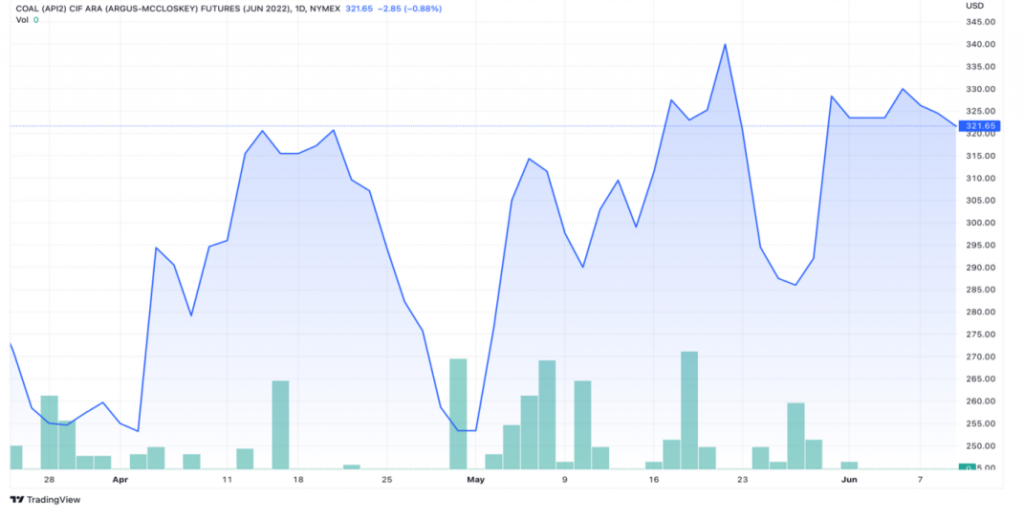Click the price peak at 340 on the line

tap(725, 44)
